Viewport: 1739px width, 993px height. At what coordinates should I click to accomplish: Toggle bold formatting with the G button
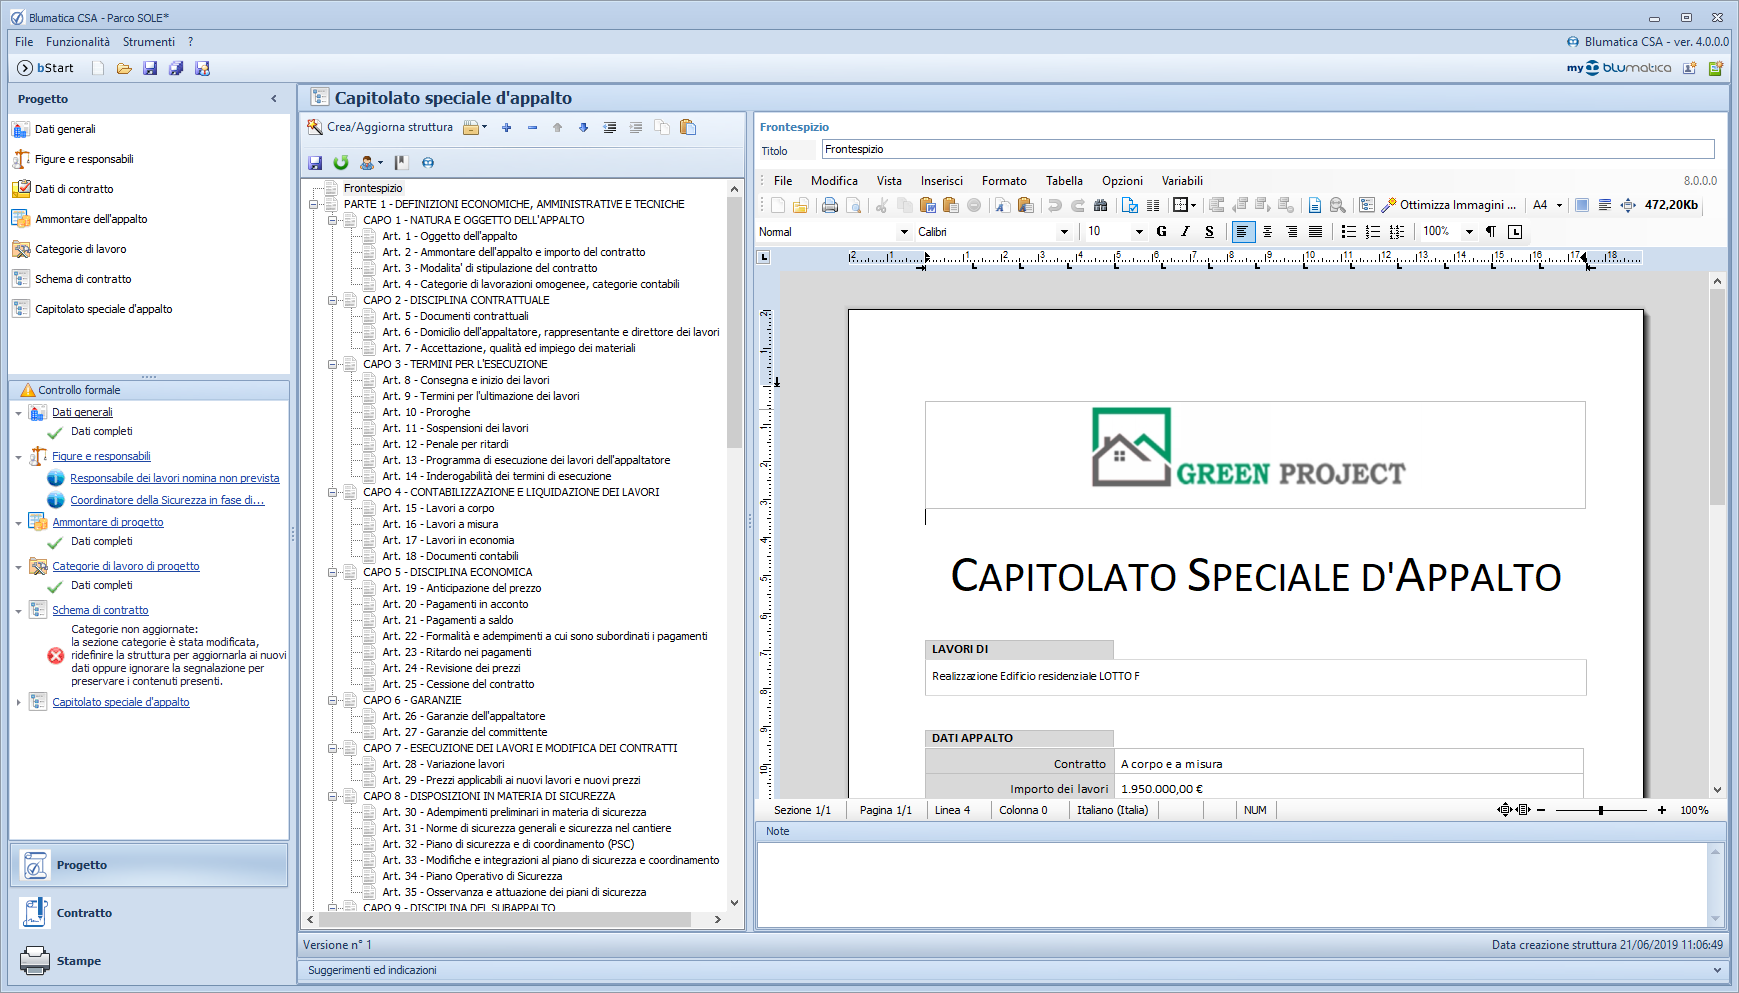click(1161, 231)
